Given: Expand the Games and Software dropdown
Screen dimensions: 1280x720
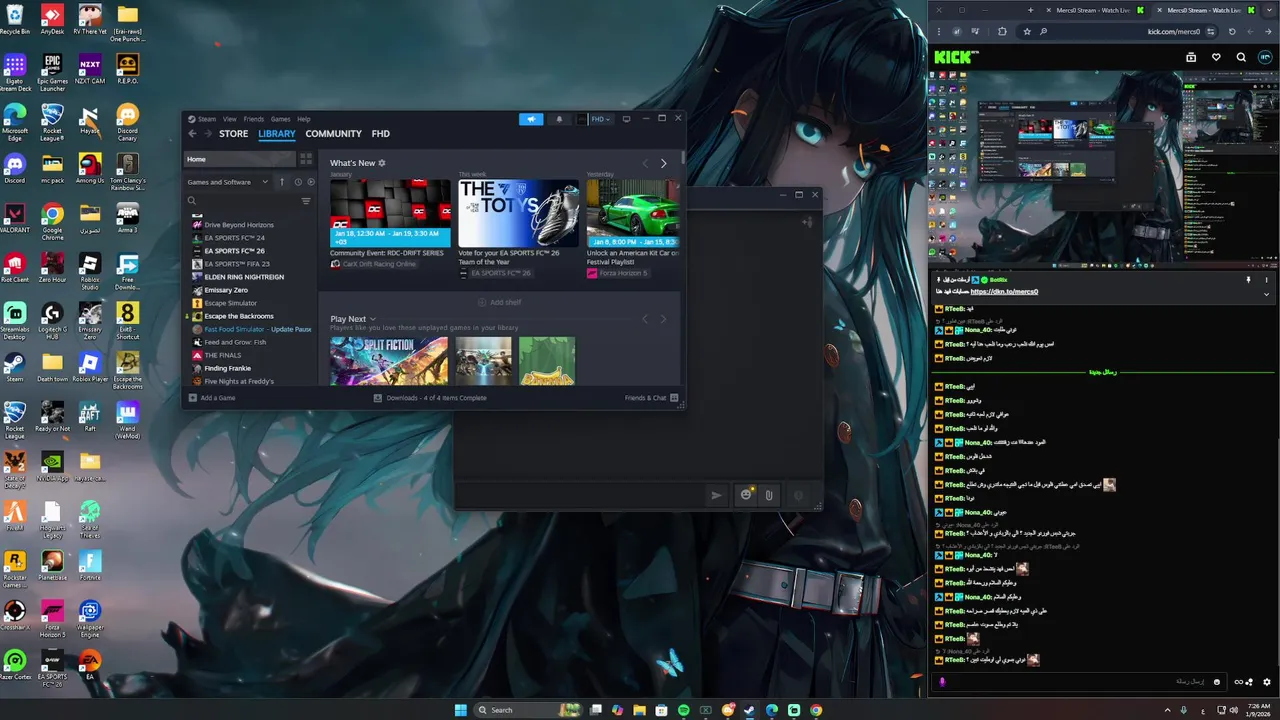Looking at the screenshot, I should pyautogui.click(x=227, y=182).
